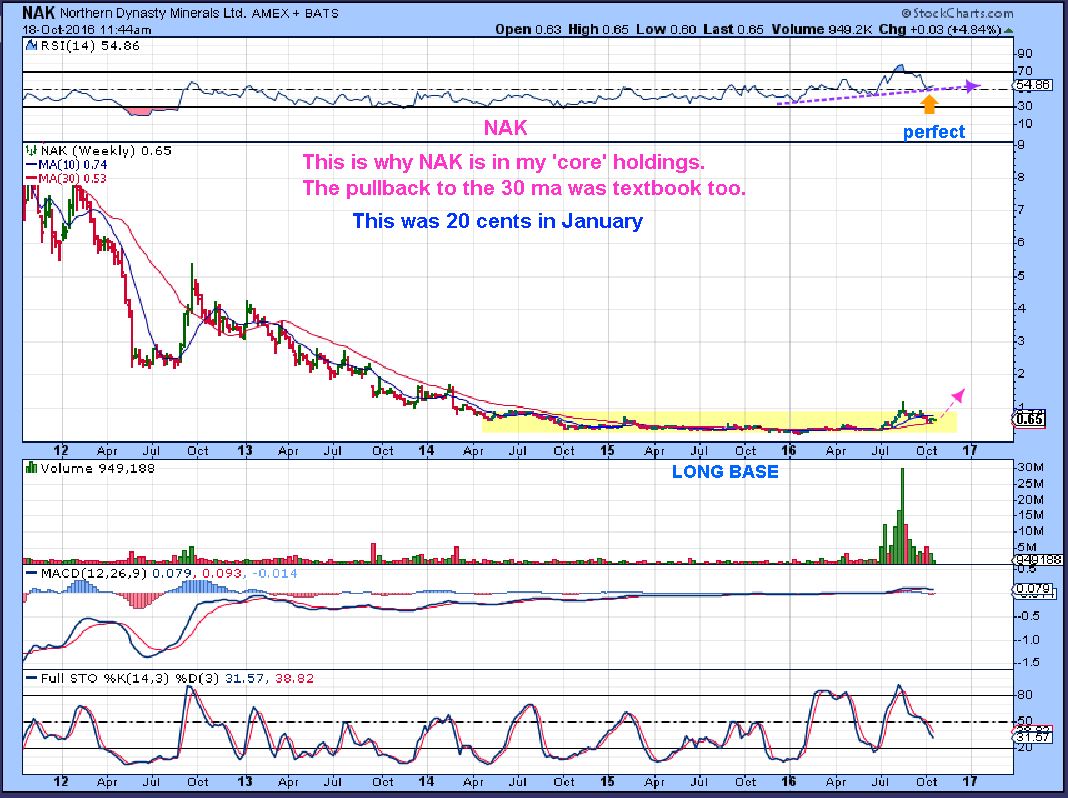Click the volume bars icon beside Volume 949,188

click(31, 468)
